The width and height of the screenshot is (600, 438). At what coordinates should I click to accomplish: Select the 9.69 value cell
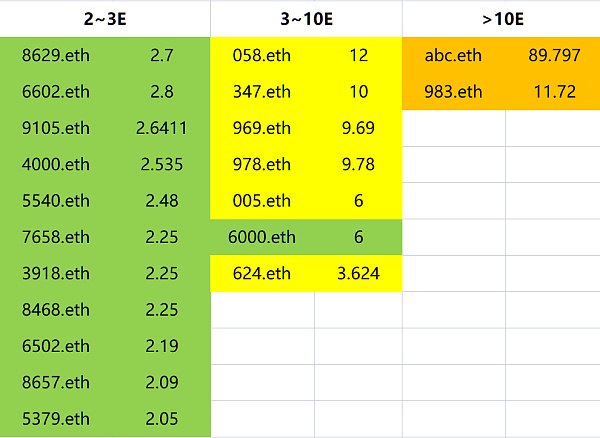coord(358,128)
